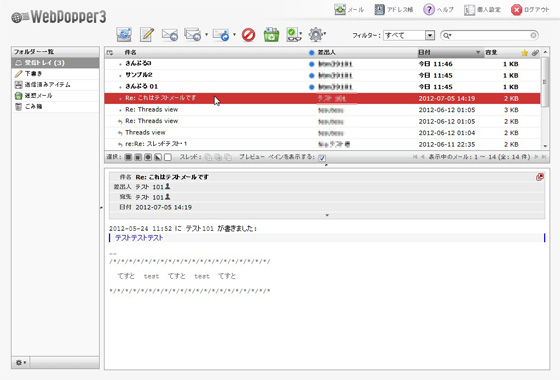Open the 受信トレイ (3) inbox folder
Image resolution: width=560 pixels, height=380 pixels.
[x=55, y=63]
